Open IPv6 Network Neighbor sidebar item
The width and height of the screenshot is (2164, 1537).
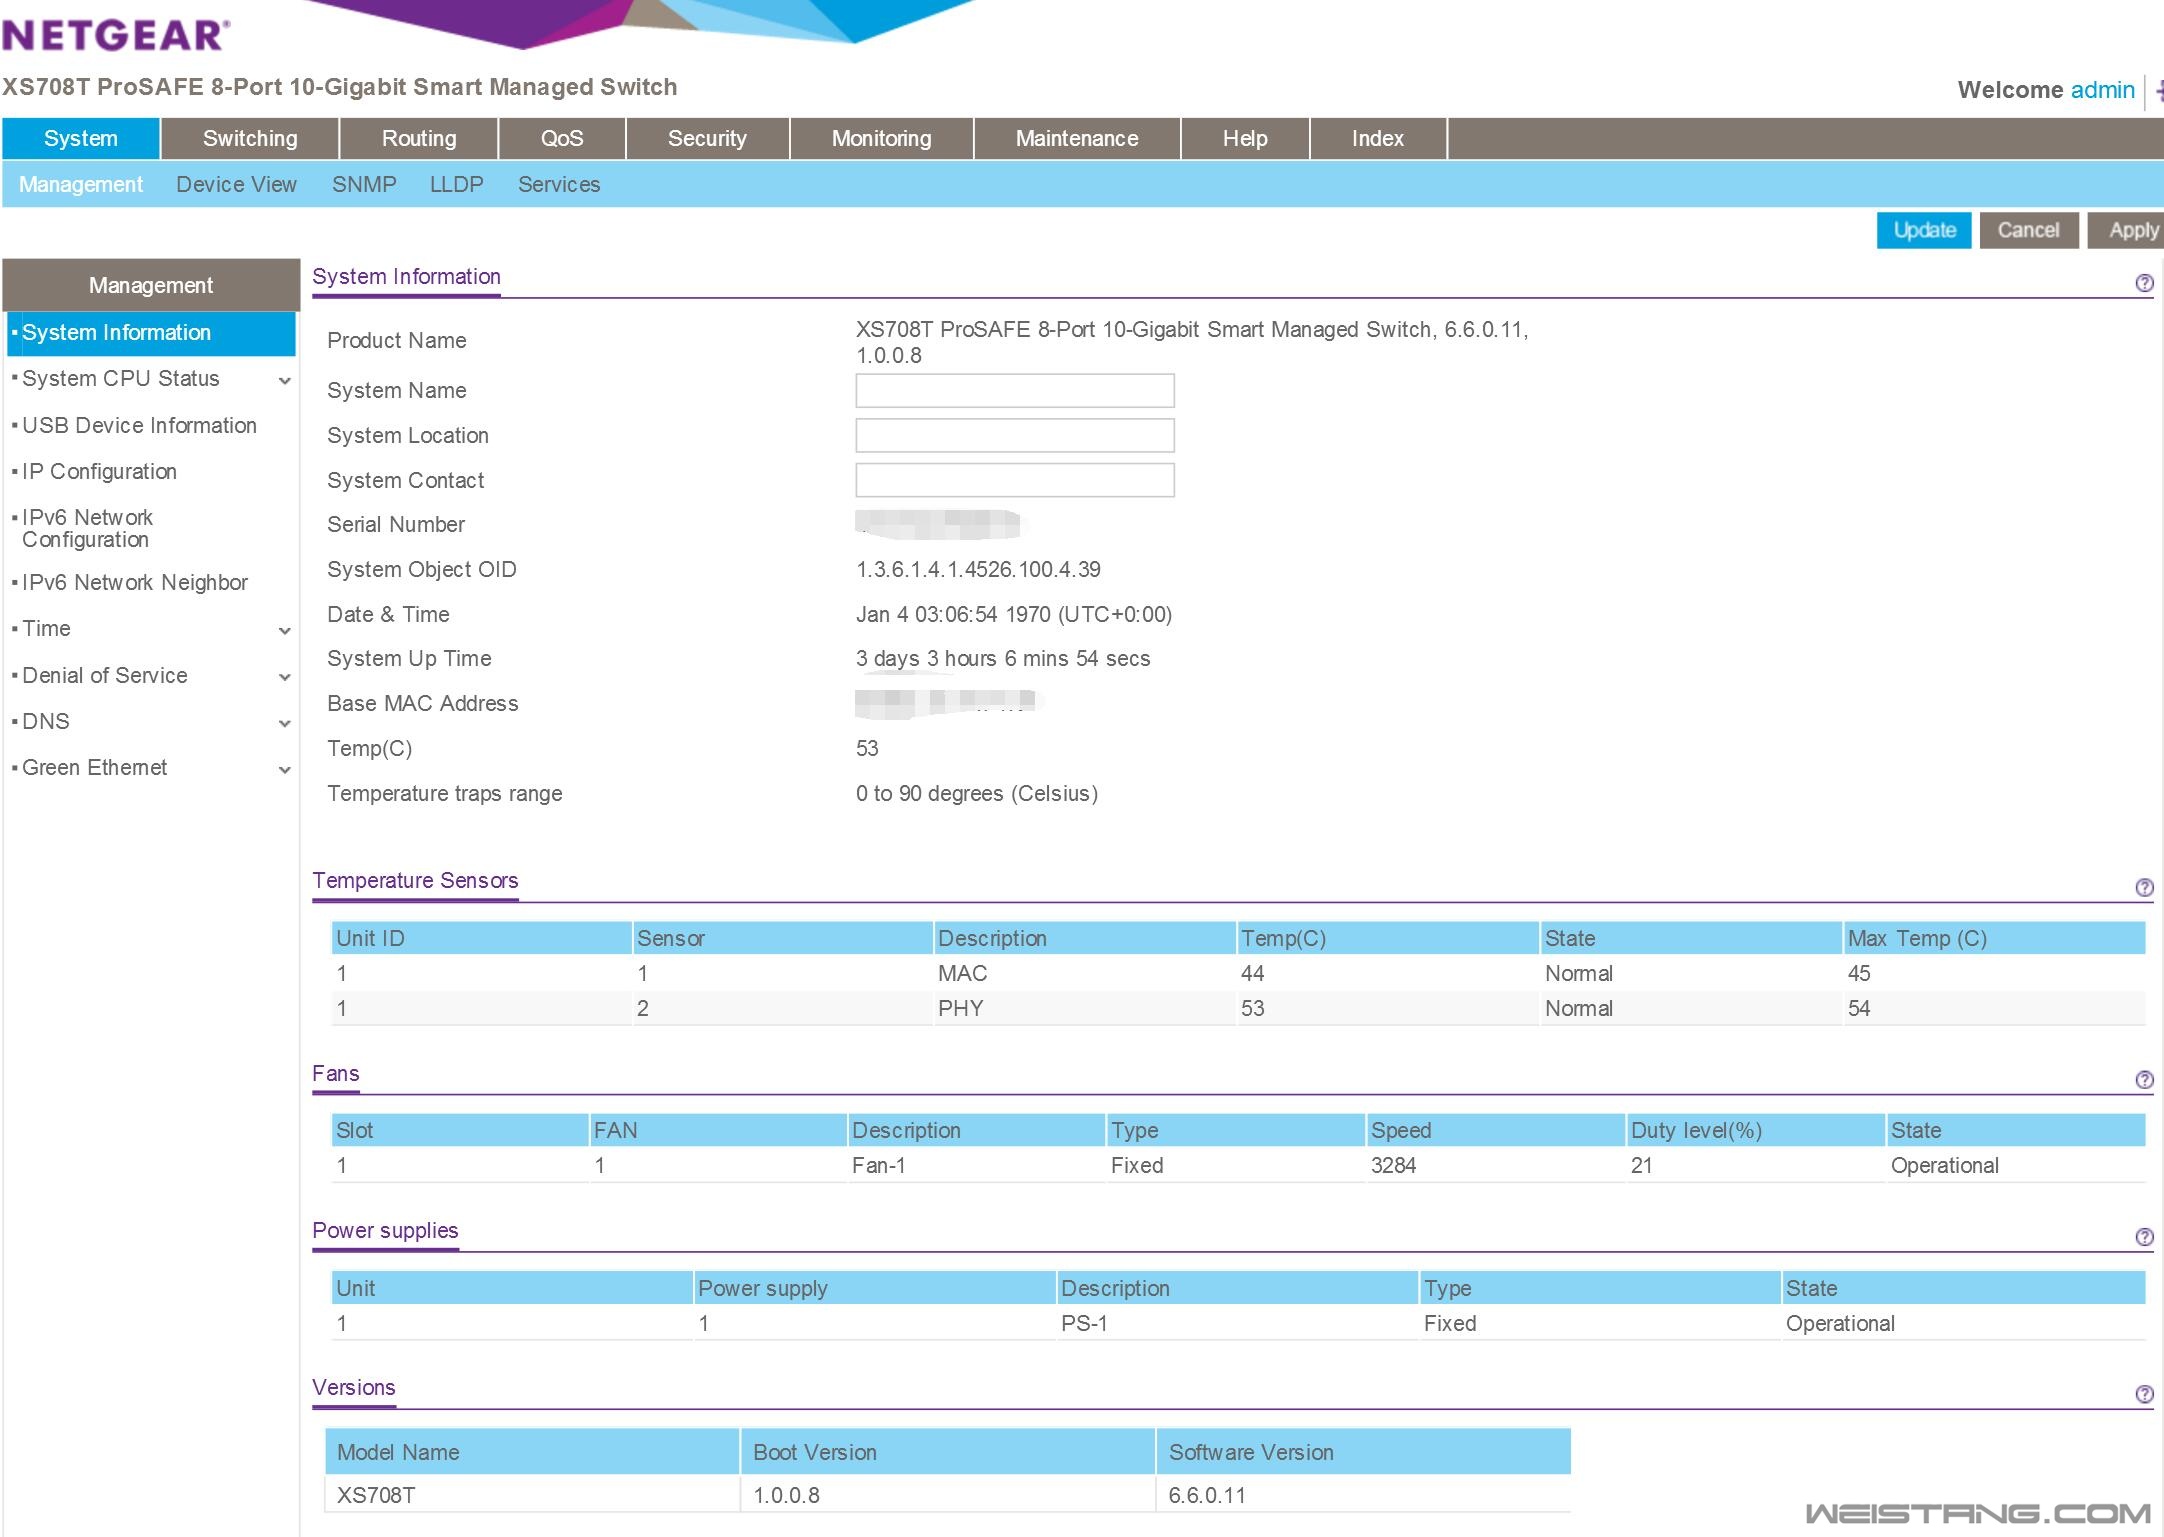(135, 582)
